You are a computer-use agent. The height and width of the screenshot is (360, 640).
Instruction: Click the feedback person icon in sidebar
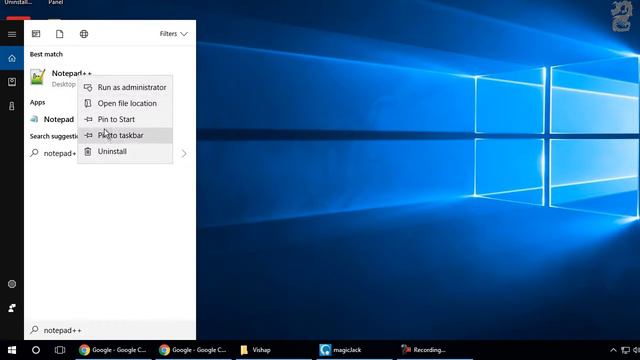[x=12, y=308]
